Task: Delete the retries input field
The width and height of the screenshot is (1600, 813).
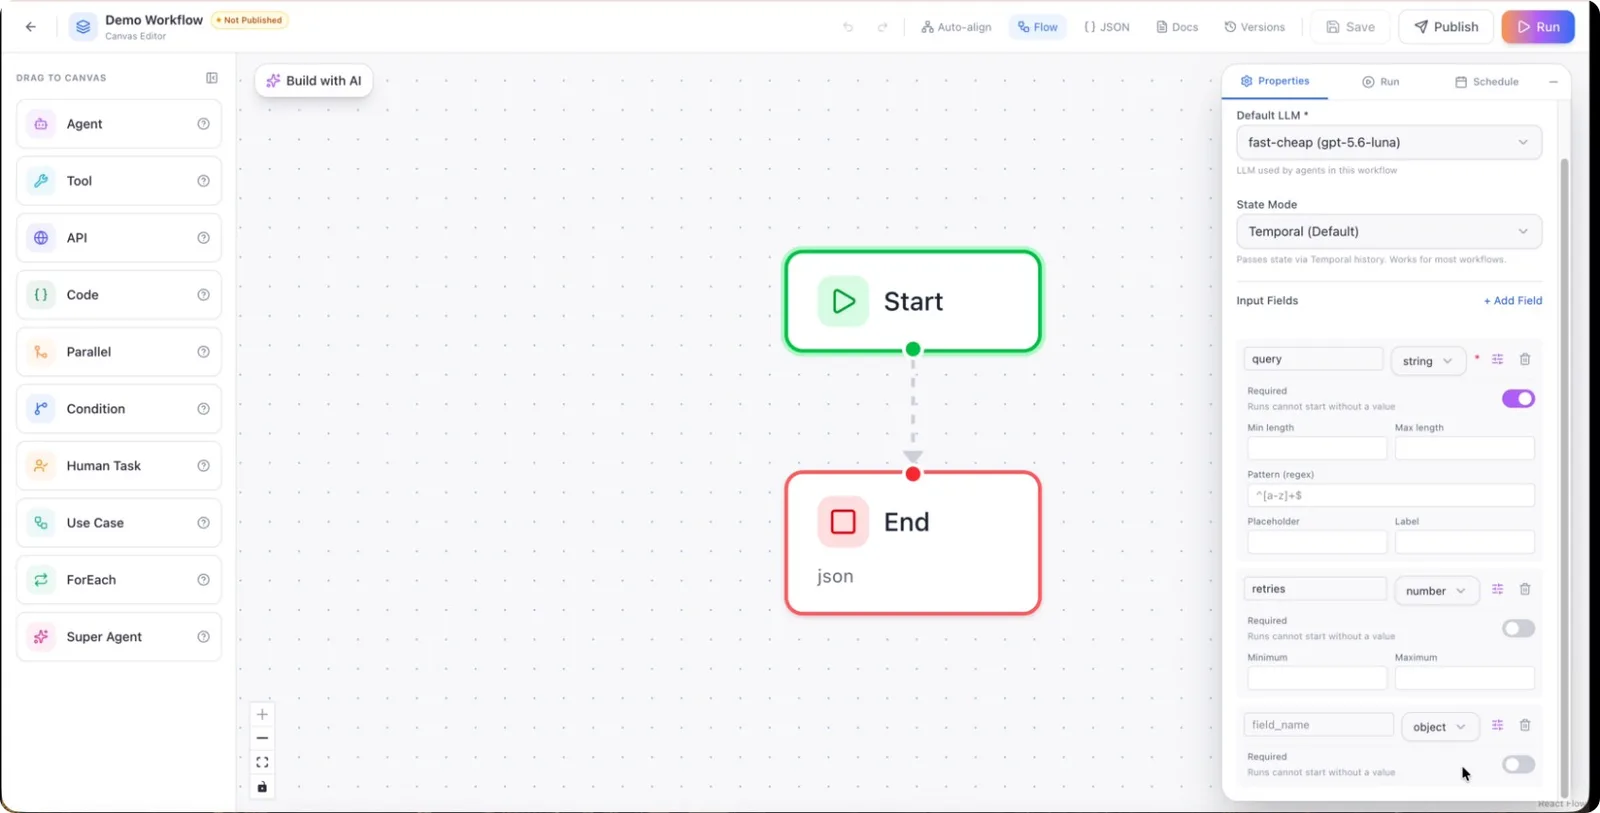Action: click(1525, 589)
